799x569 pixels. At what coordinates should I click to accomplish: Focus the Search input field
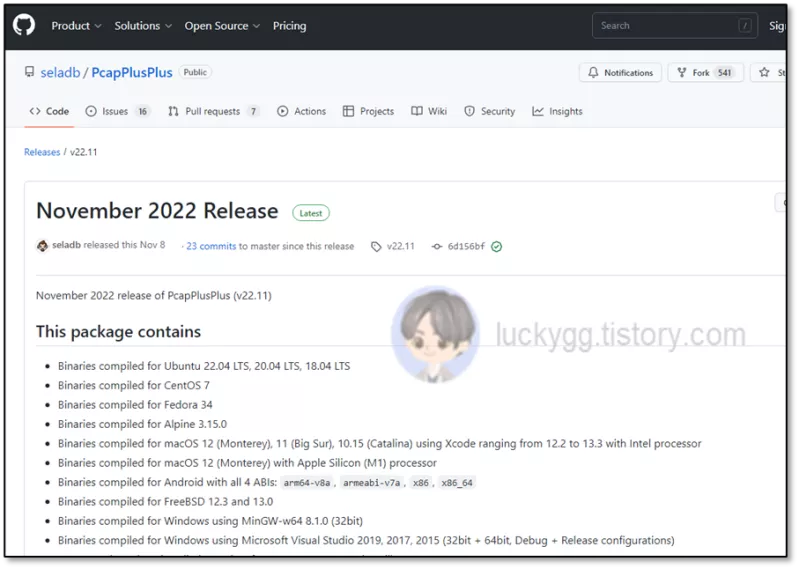675,25
